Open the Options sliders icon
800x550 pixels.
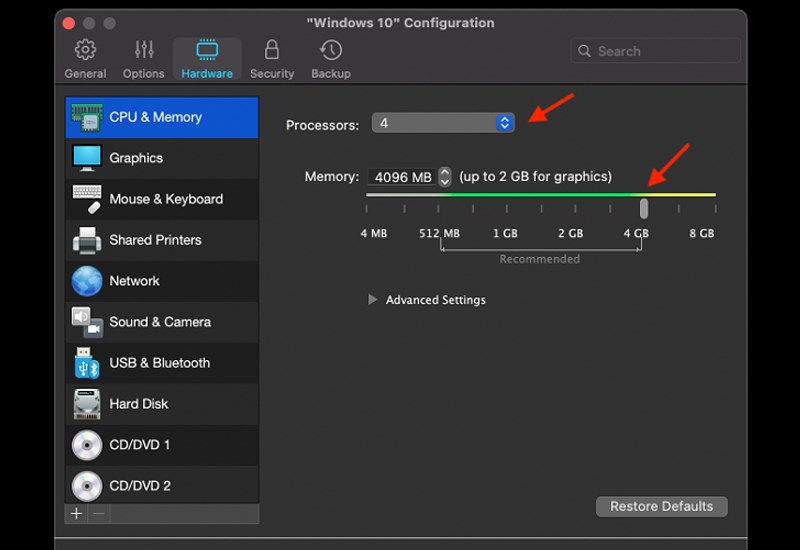click(143, 50)
